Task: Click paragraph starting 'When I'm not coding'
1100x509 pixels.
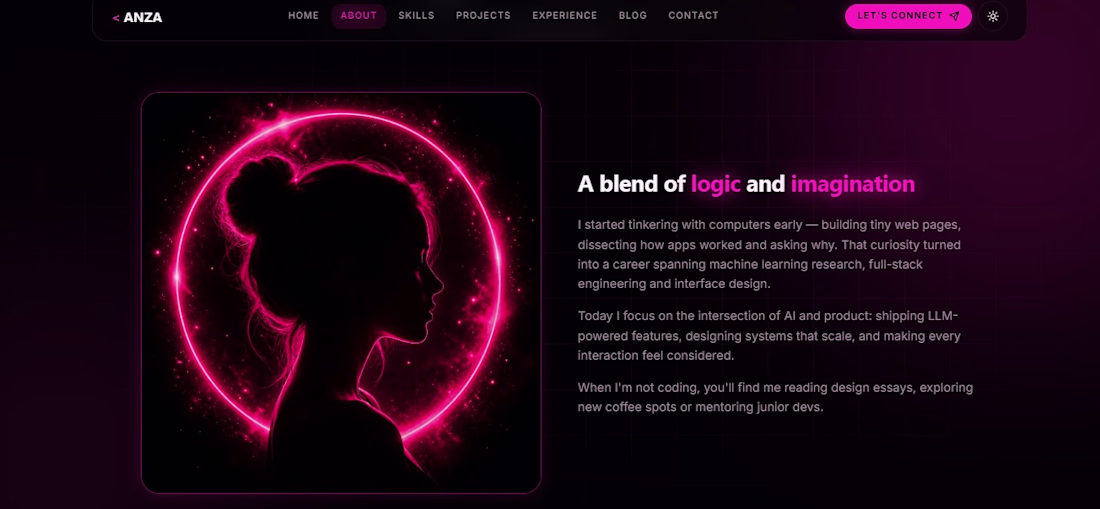Action: [775, 397]
